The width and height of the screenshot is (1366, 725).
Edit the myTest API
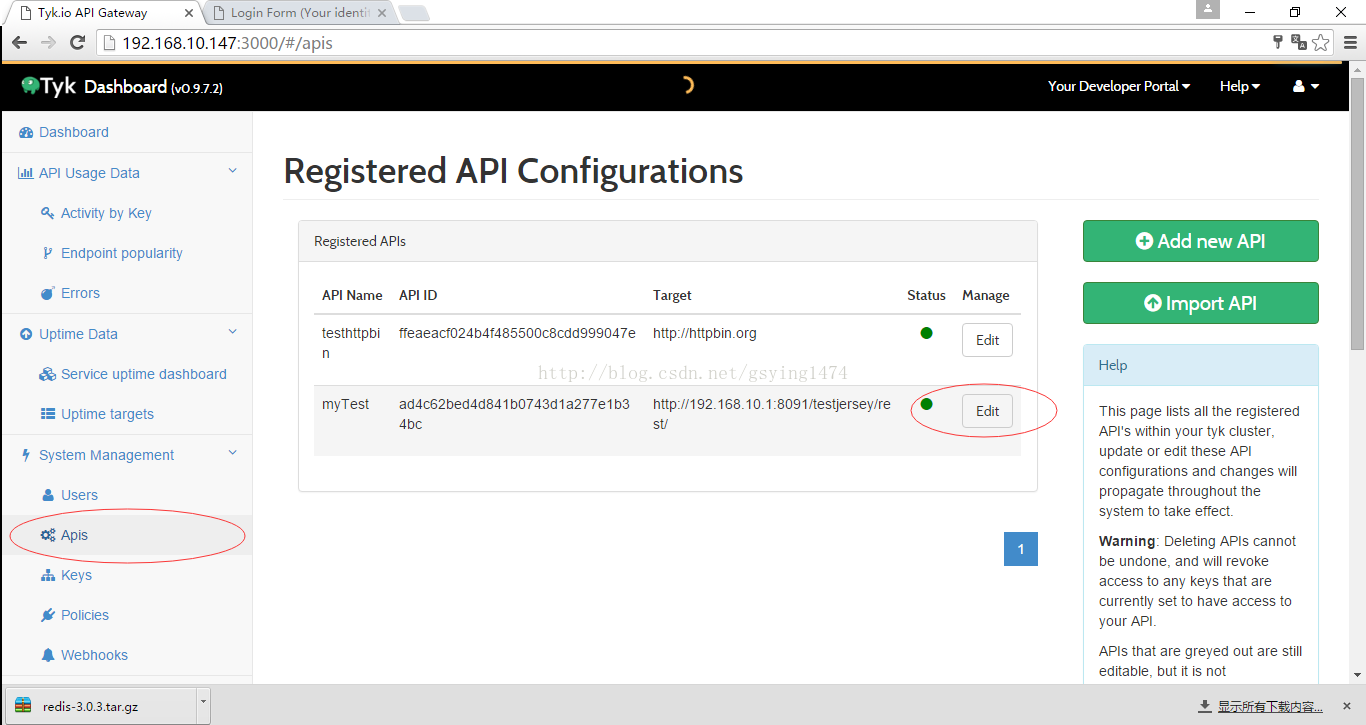pyautogui.click(x=987, y=411)
